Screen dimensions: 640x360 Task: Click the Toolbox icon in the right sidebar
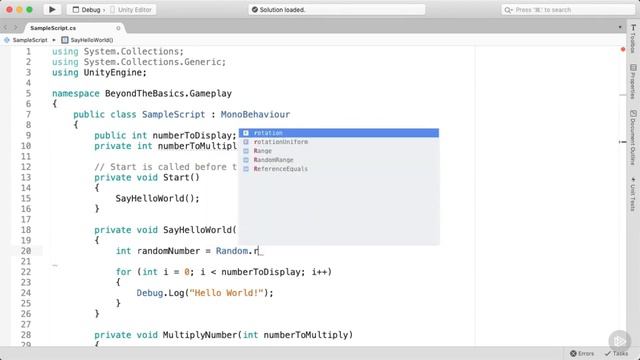pos(633,28)
